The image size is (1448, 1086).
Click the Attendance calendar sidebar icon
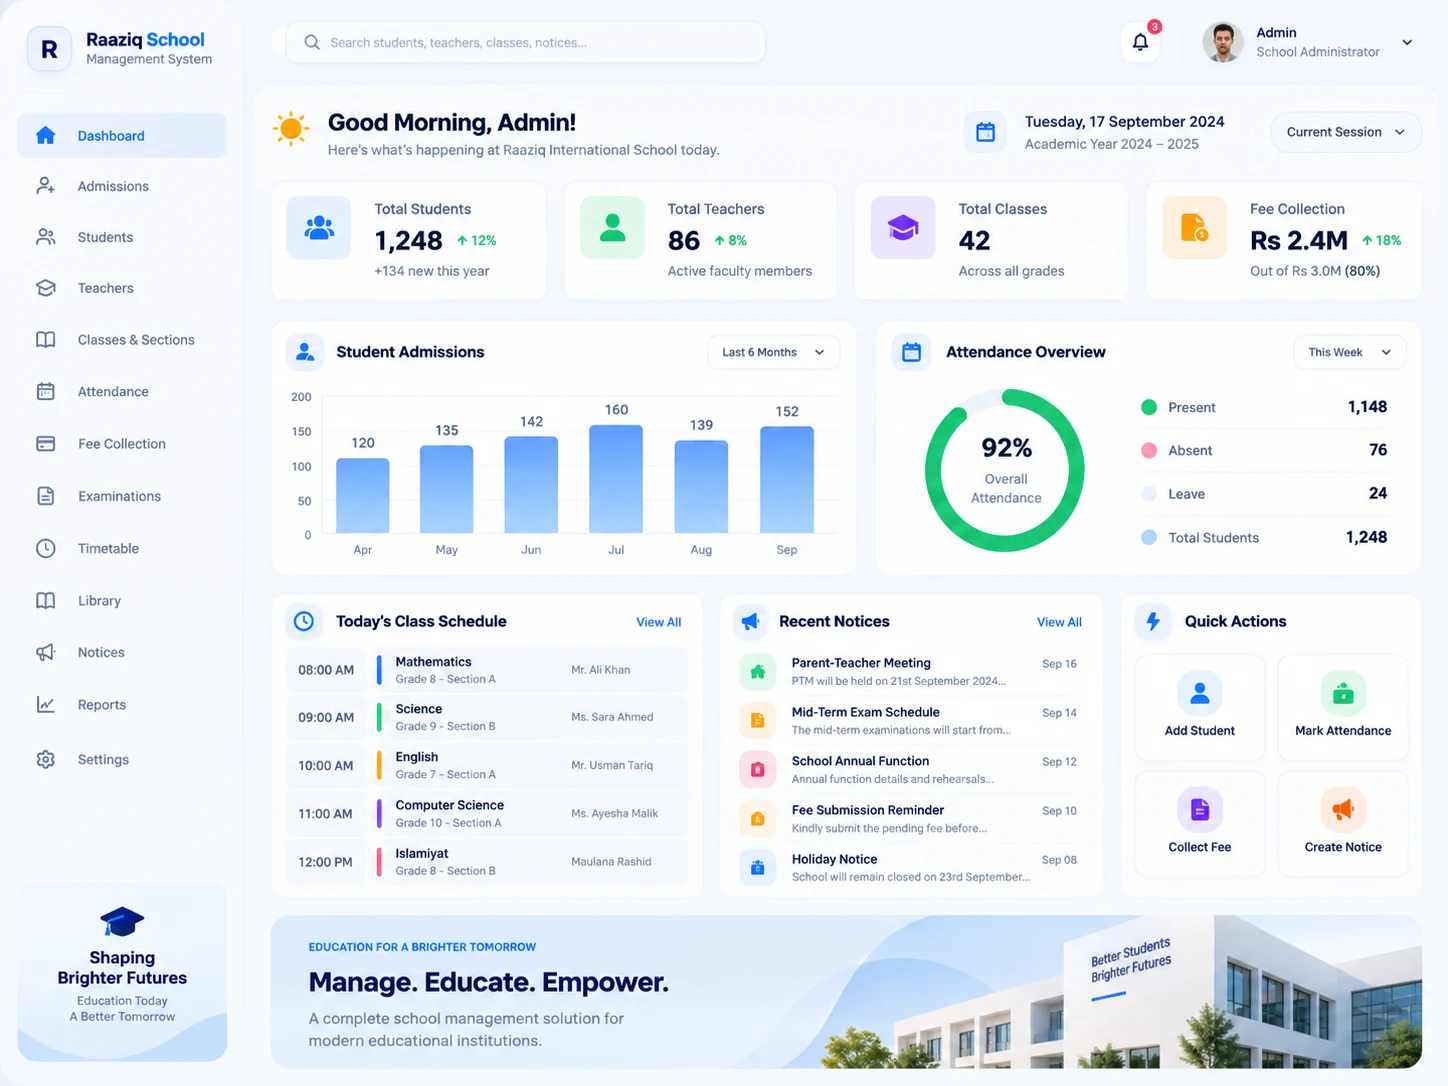[x=45, y=392]
